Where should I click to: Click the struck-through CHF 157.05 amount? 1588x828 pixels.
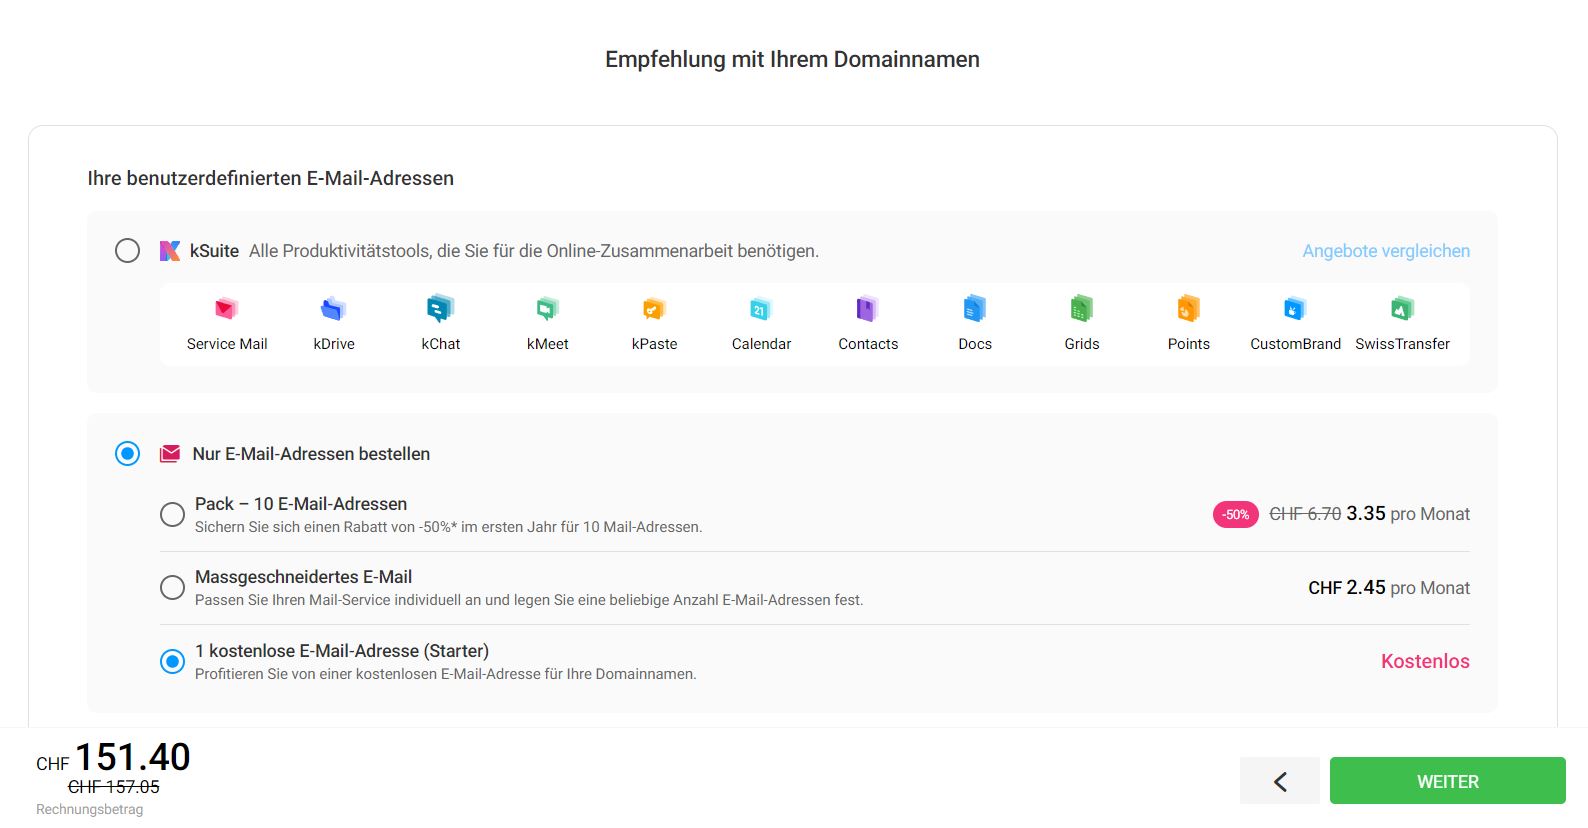click(113, 787)
